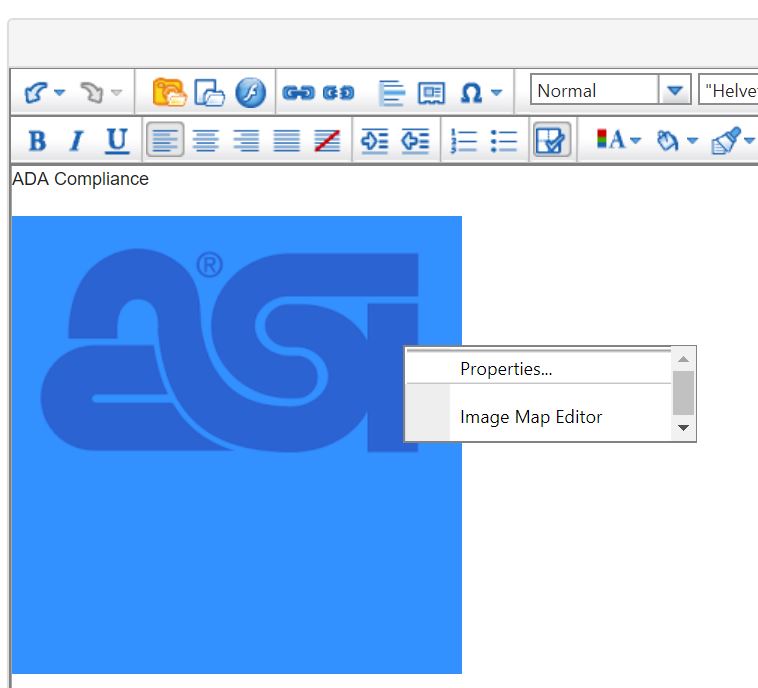Screen dimensions: 758x688
Task: Toggle the numbered list
Action: pos(463,141)
